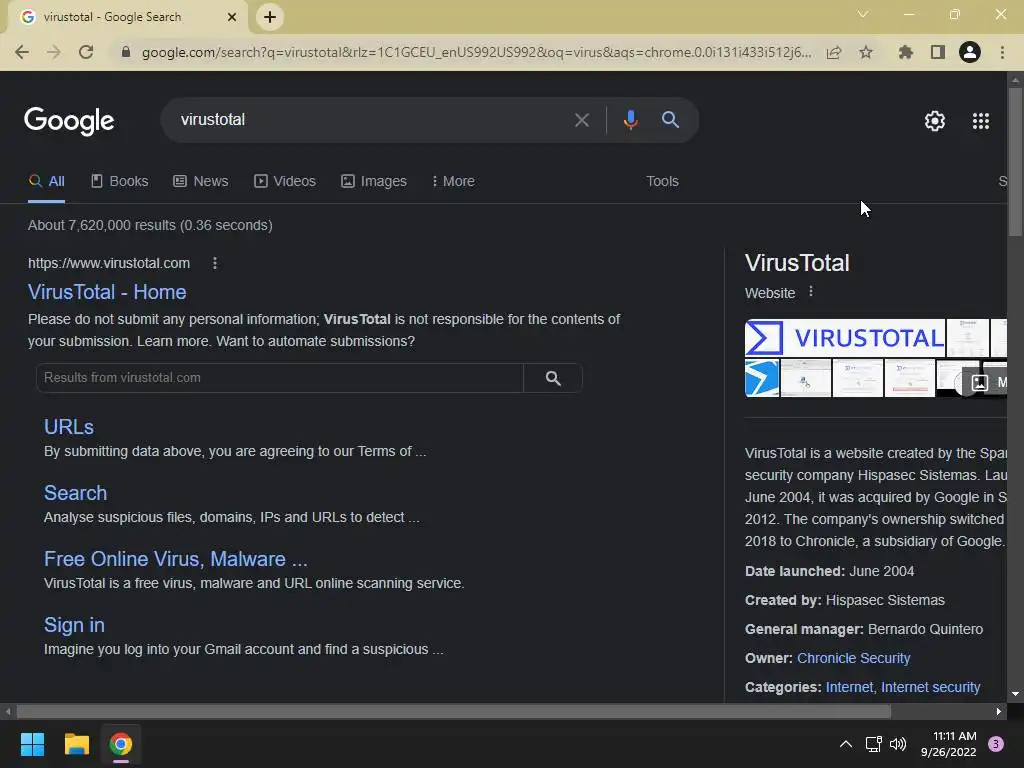Image resolution: width=1024 pixels, height=768 pixels.
Task: Click the blue arrow logo thumbnail
Action: [x=762, y=378]
